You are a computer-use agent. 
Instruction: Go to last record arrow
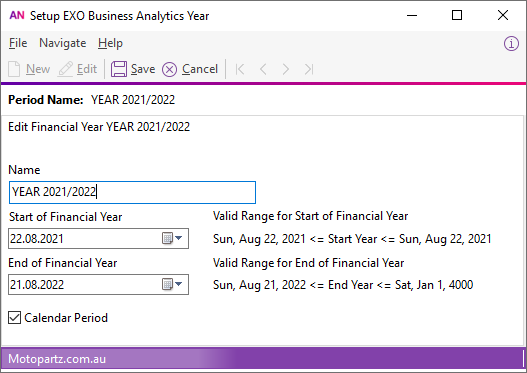pos(309,70)
